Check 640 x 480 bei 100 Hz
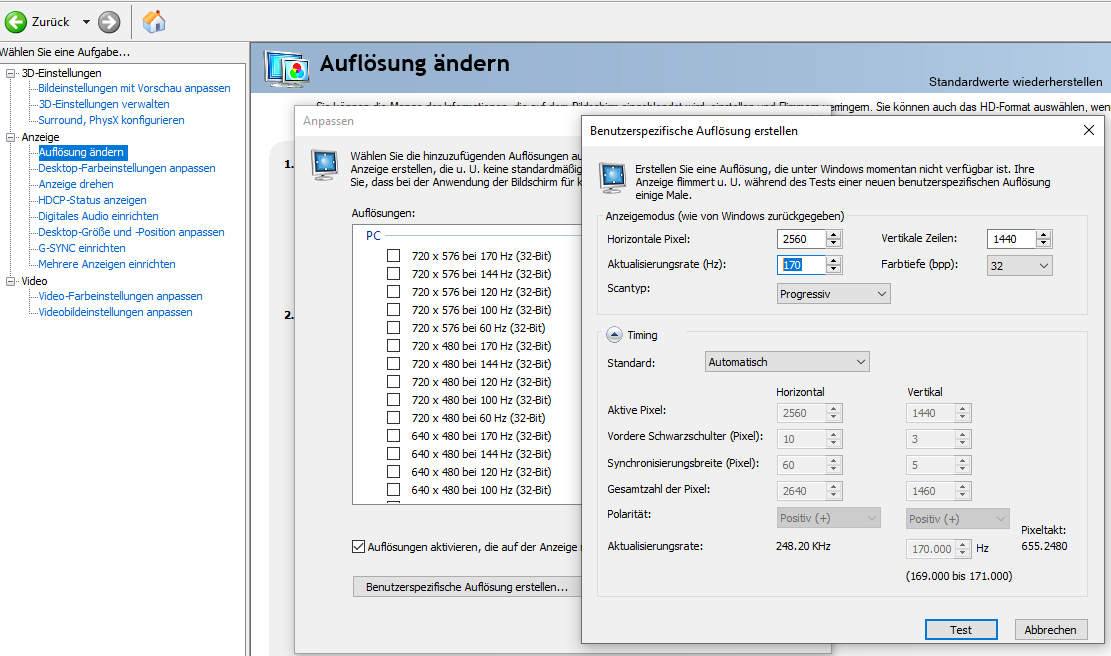This screenshot has height=656, width=1111. [394, 490]
